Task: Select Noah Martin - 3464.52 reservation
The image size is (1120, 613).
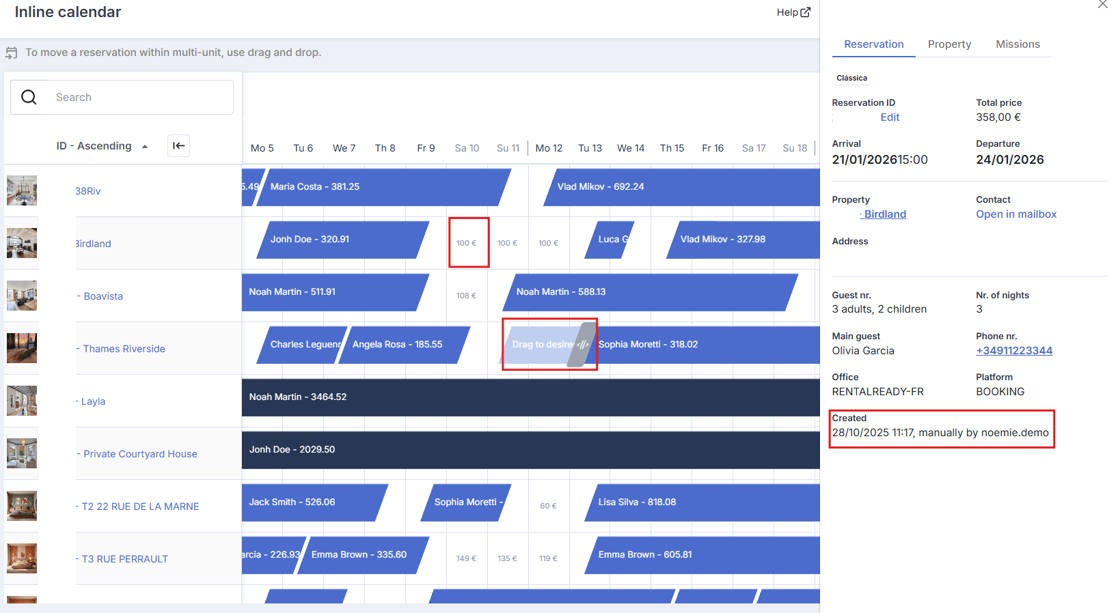Action: 531,397
